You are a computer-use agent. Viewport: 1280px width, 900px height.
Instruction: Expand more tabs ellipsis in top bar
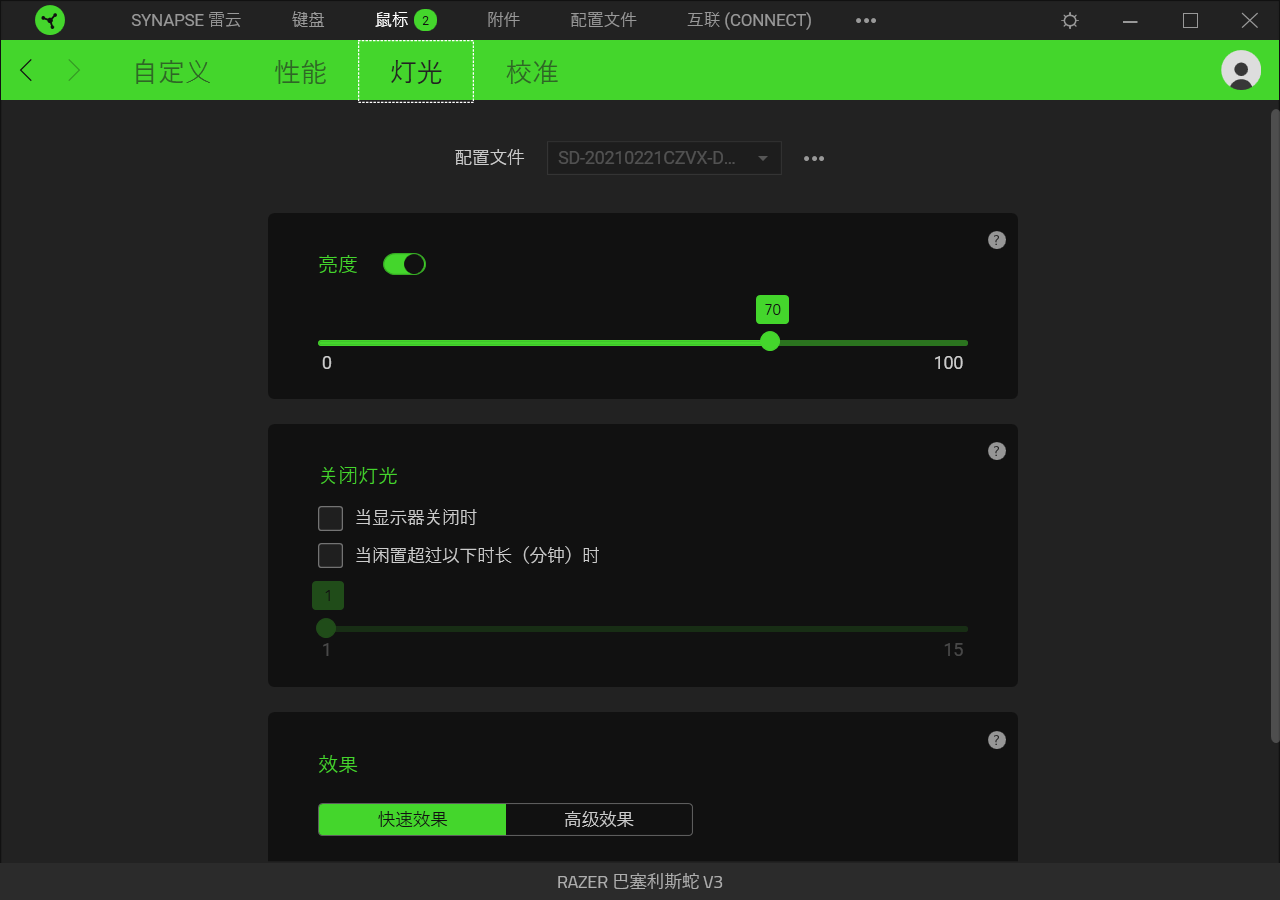tap(866, 20)
